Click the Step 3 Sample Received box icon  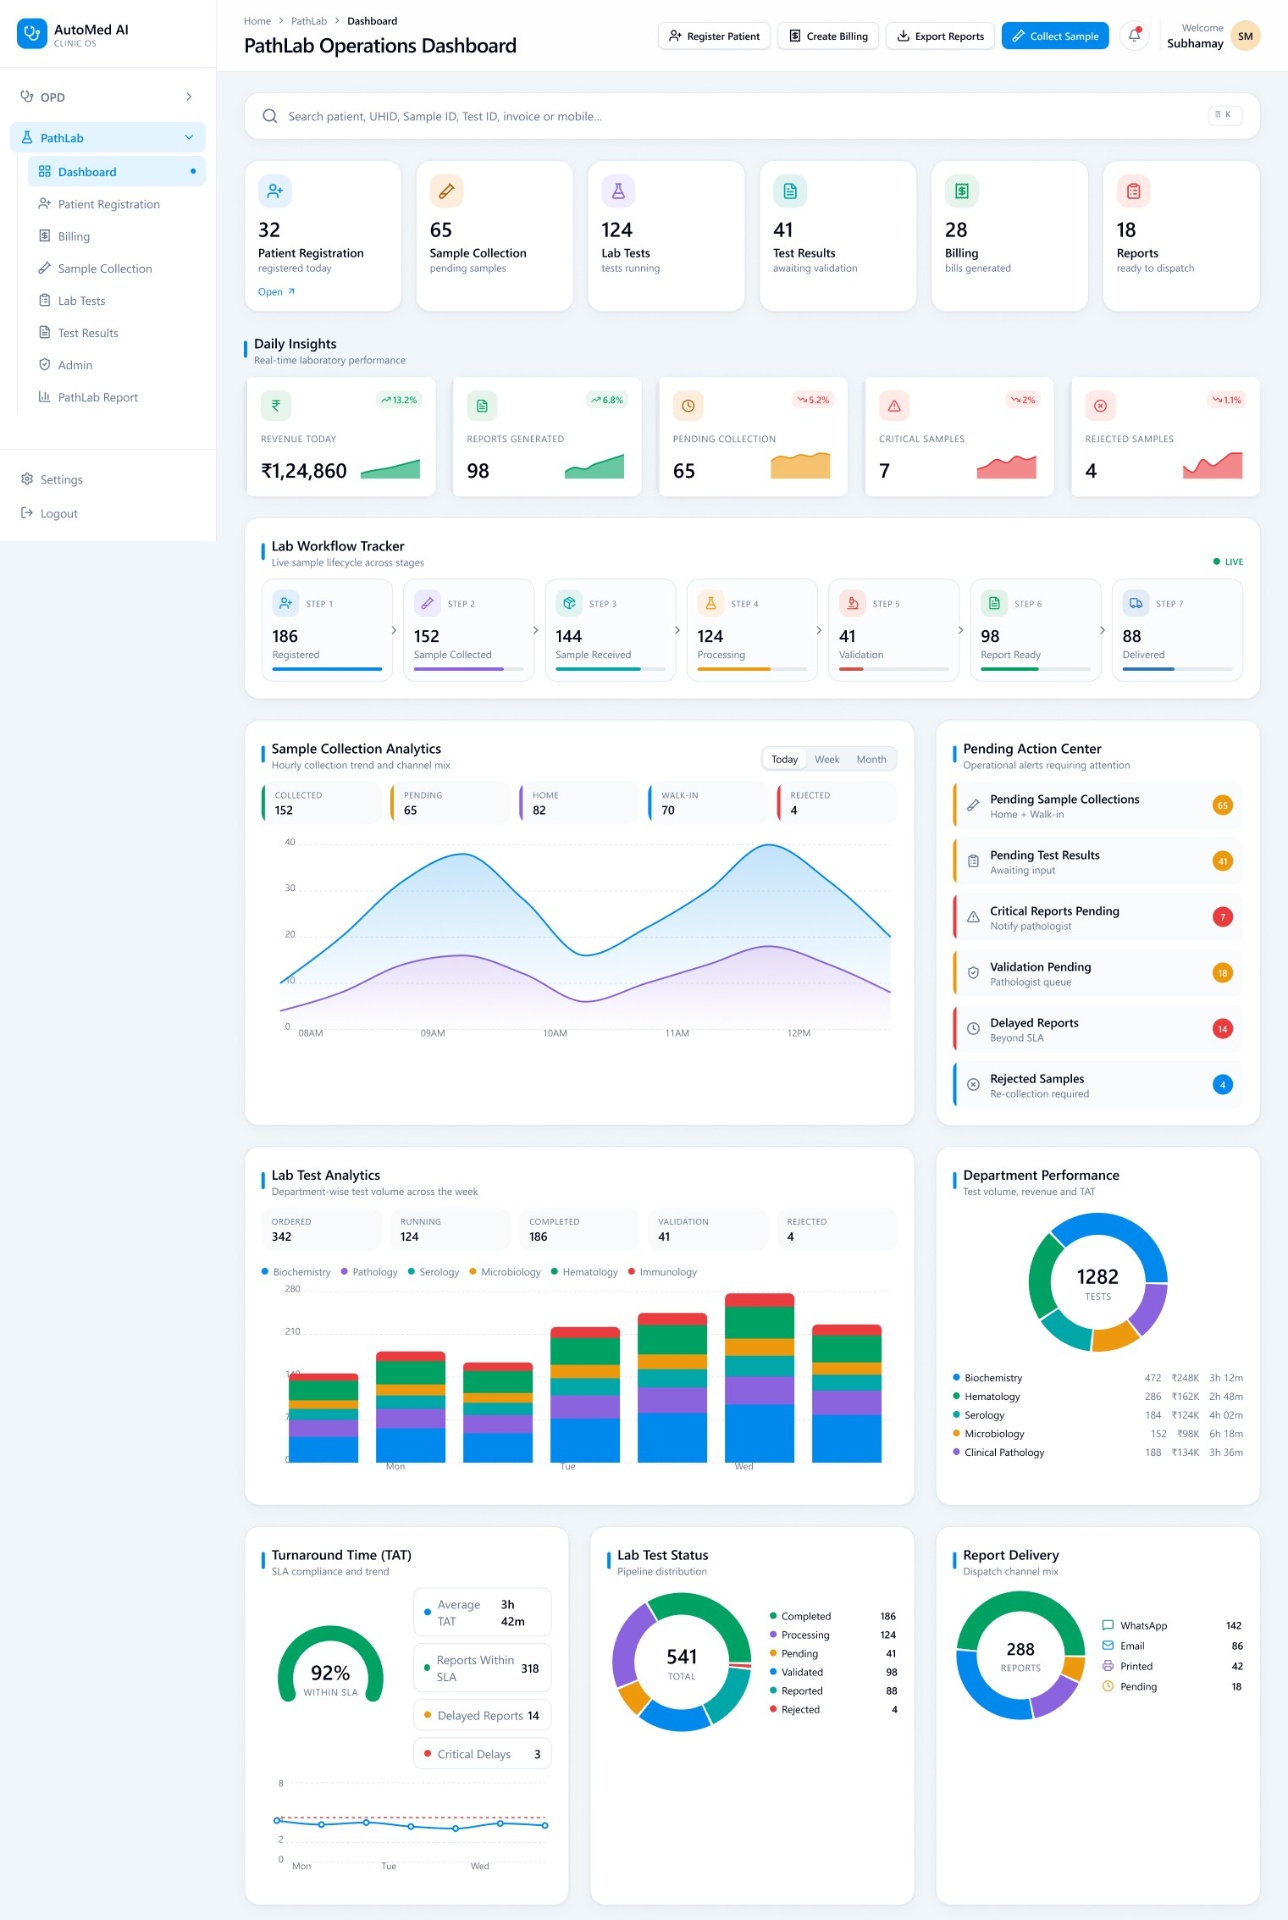[x=569, y=603]
